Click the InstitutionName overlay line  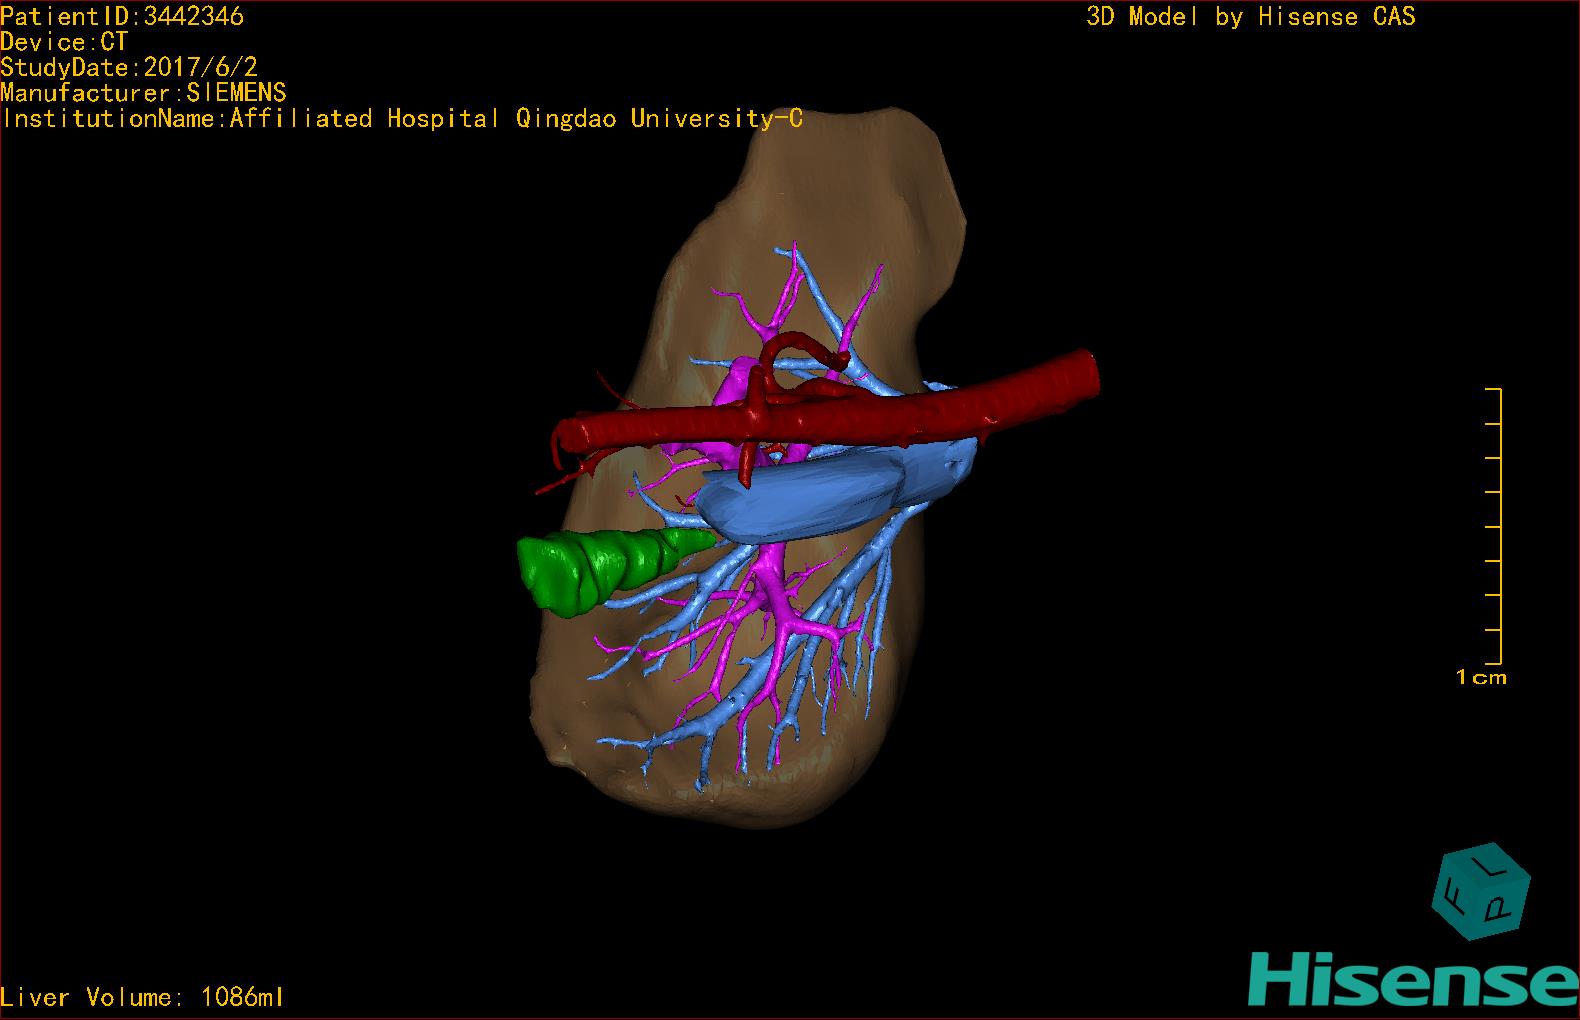pos(402,119)
